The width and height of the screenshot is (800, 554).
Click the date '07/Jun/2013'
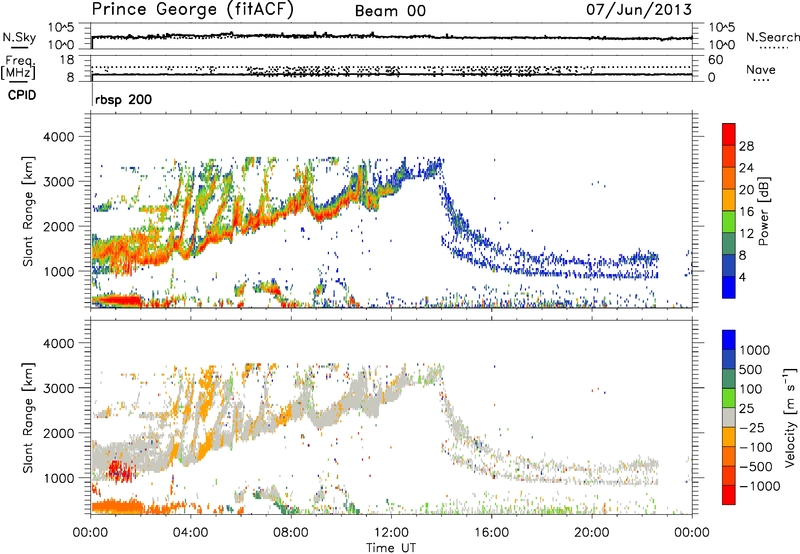click(639, 10)
